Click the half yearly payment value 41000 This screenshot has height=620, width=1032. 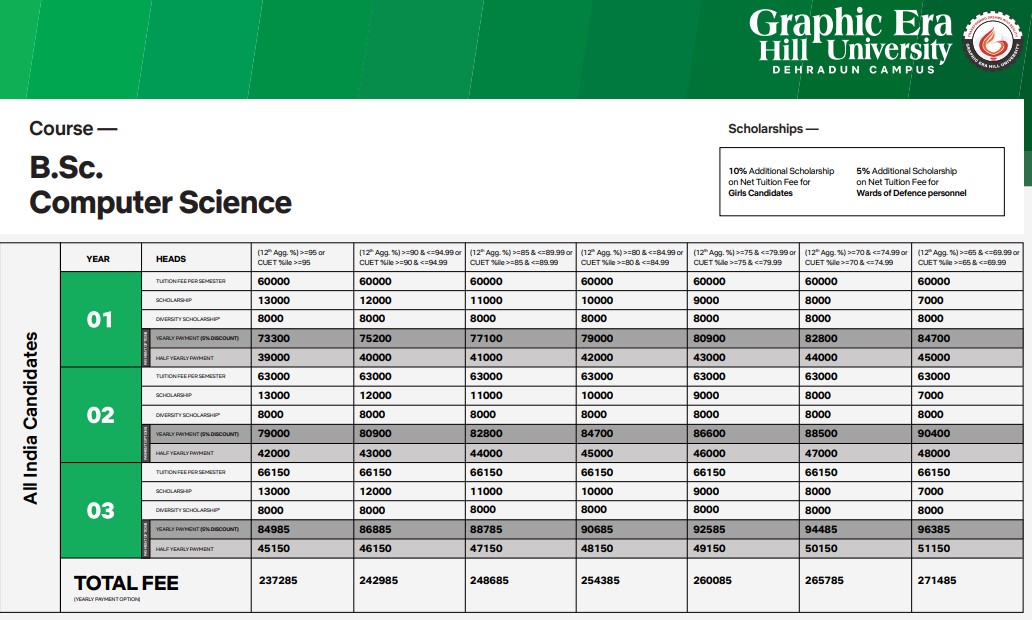pyautogui.click(x=486, y=357)
